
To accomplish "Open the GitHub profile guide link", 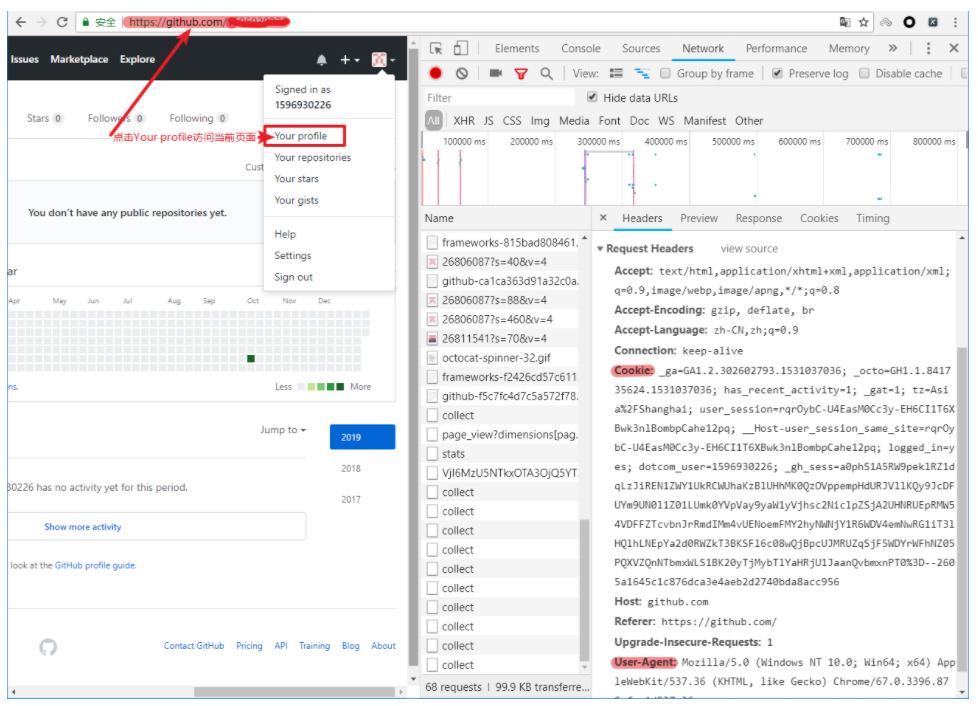I will click(x=95, y=566).
